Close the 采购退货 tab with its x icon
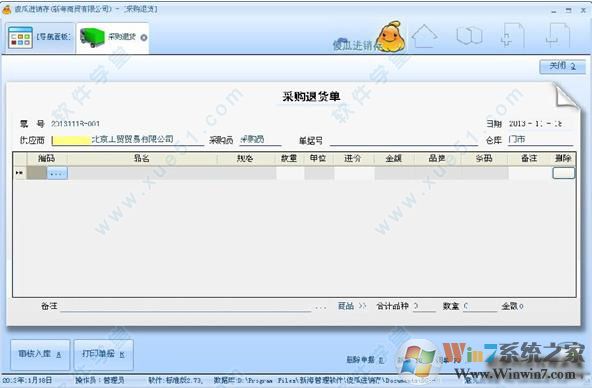The height and width of the screenshot is (388, 592). (143, 38)
